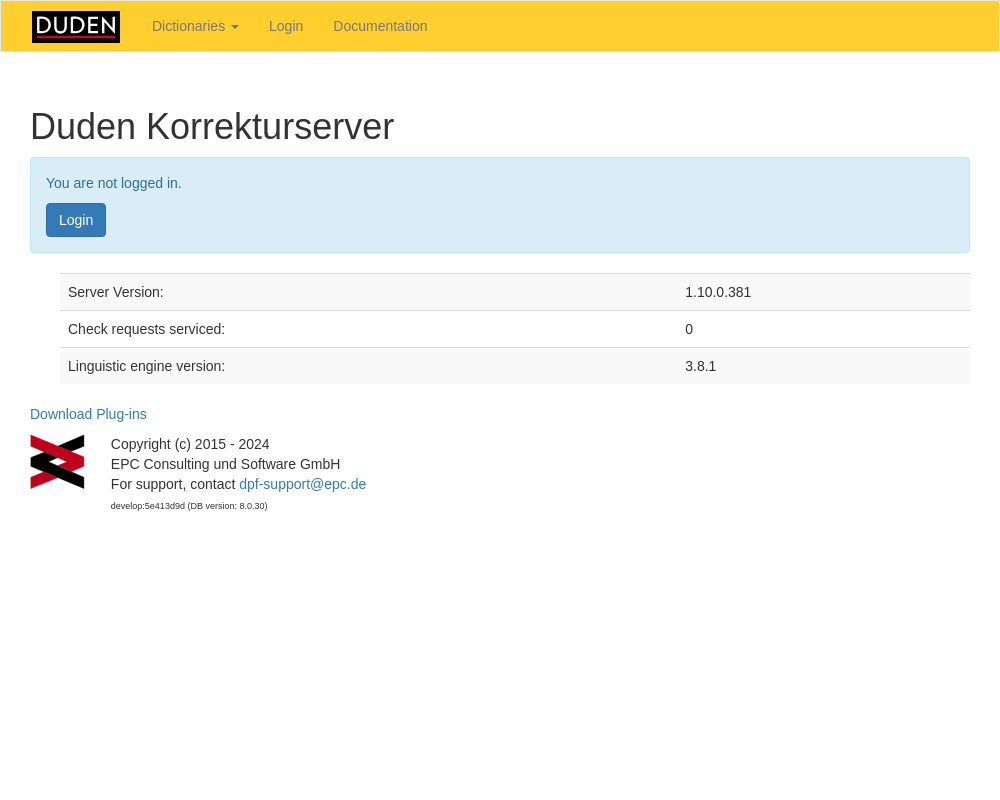Click the check requests count 0
This screenshot has height=800, width=1000.
(689, 329)
